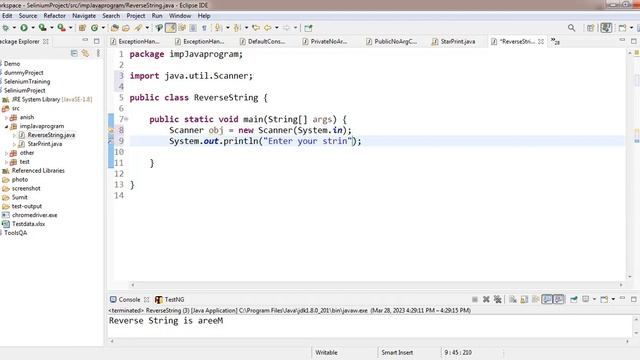Expand the test package node
Viewport: 640px width, 360px height.
coord(7,162)
